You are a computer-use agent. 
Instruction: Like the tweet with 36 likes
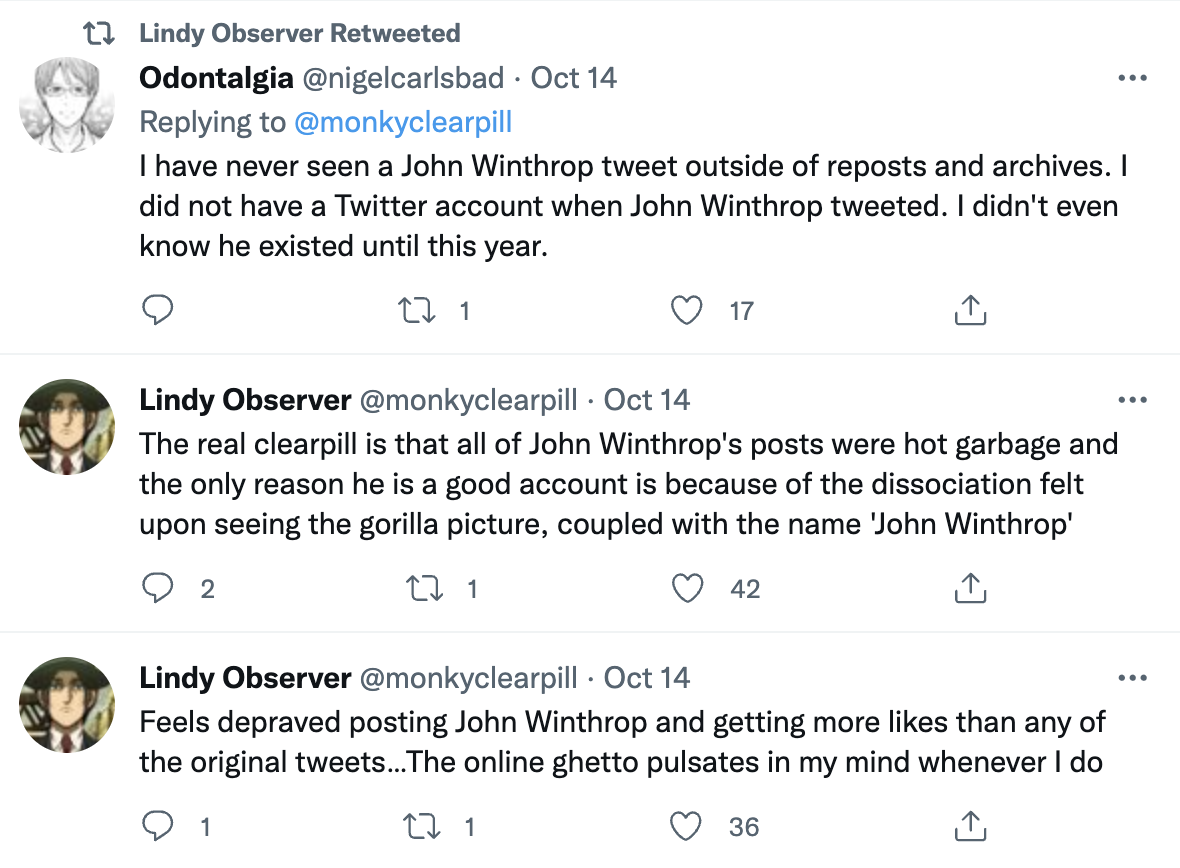tap(686, 827)
